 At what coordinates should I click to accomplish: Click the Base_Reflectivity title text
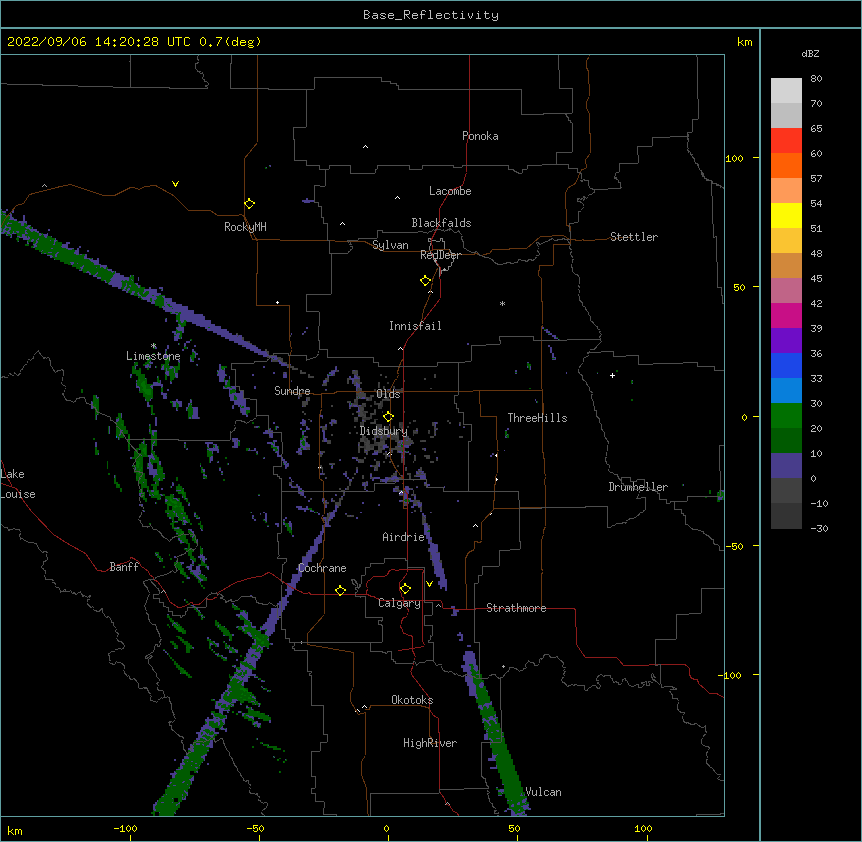(x=430, y=15)
